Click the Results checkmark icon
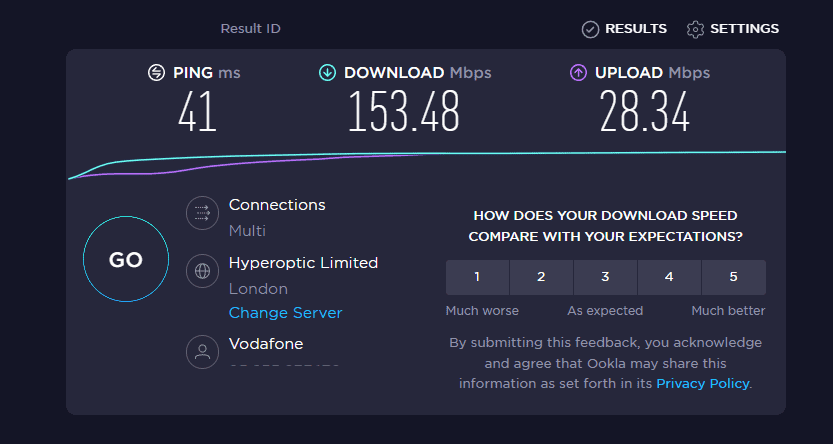Image resolution: width=833 pixels, height=444 pixels. pos(590,29)
